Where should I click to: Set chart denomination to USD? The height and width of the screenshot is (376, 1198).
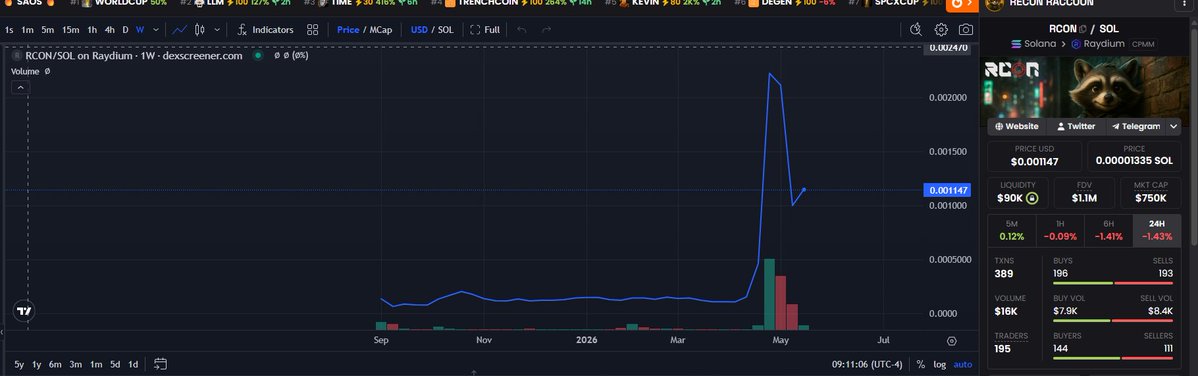419,30
